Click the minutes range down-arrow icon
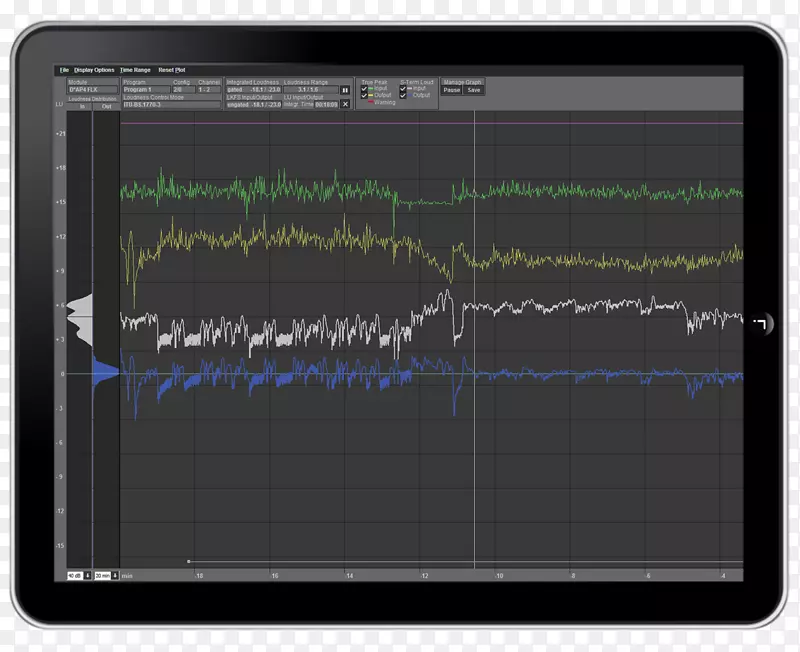 coord(115,576)
